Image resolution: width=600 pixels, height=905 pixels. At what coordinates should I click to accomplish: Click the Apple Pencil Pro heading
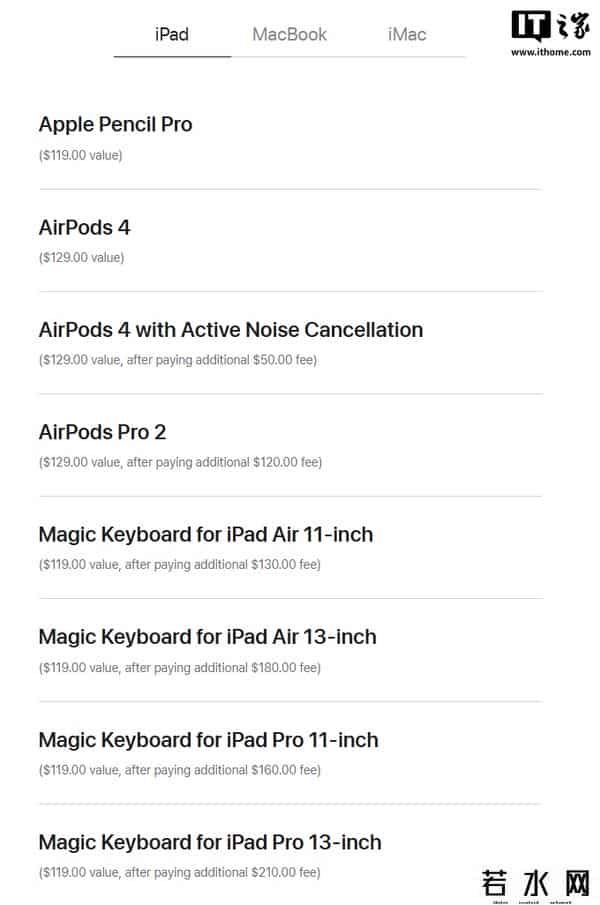115,125
